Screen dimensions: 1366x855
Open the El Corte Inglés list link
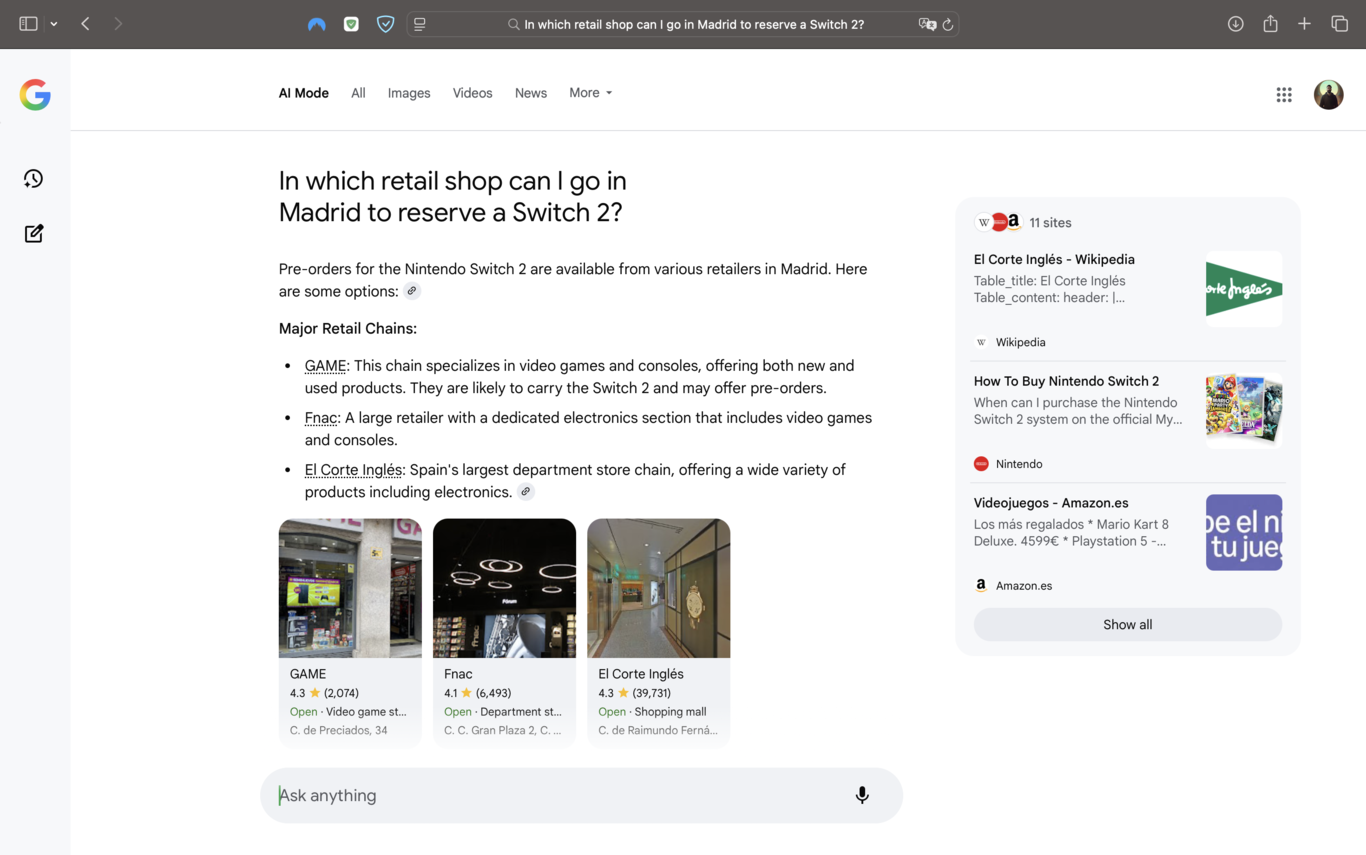coord(353,470)
